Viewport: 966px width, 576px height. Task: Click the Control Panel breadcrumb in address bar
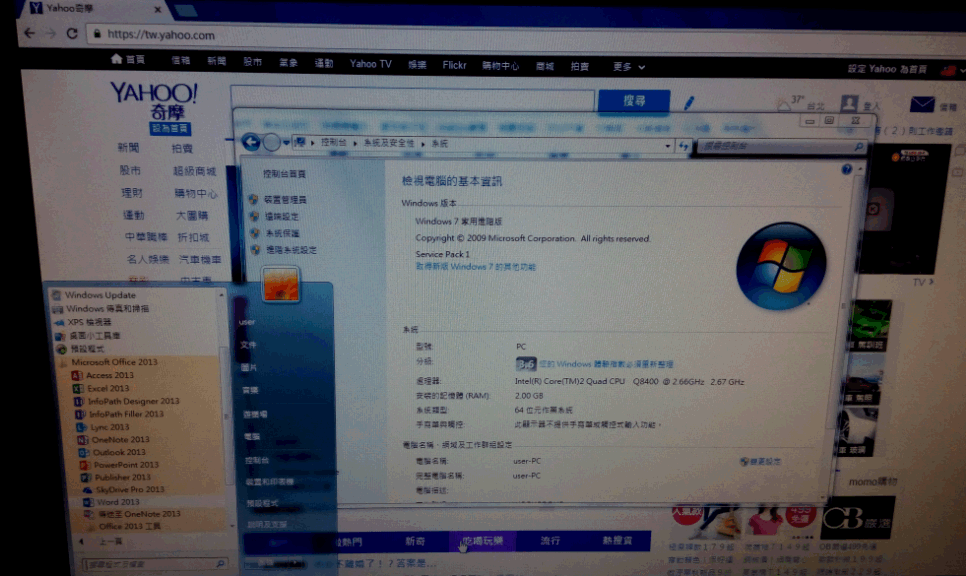click(333, 142)
